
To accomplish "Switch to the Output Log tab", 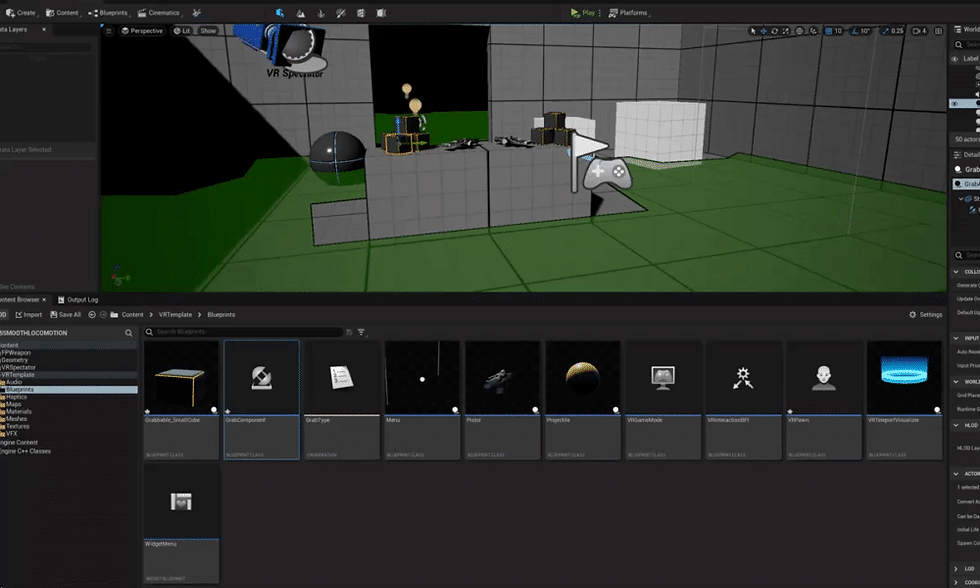I will [78, 299].
